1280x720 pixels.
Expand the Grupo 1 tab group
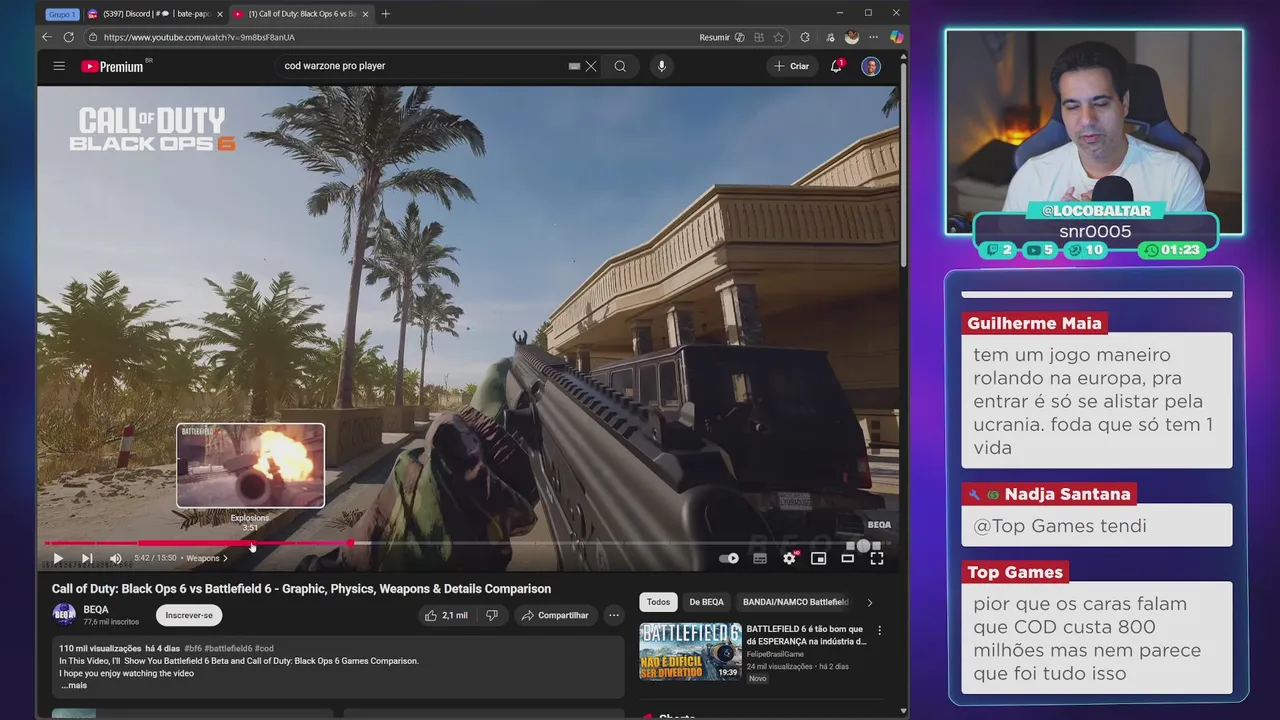click(60, 14)
